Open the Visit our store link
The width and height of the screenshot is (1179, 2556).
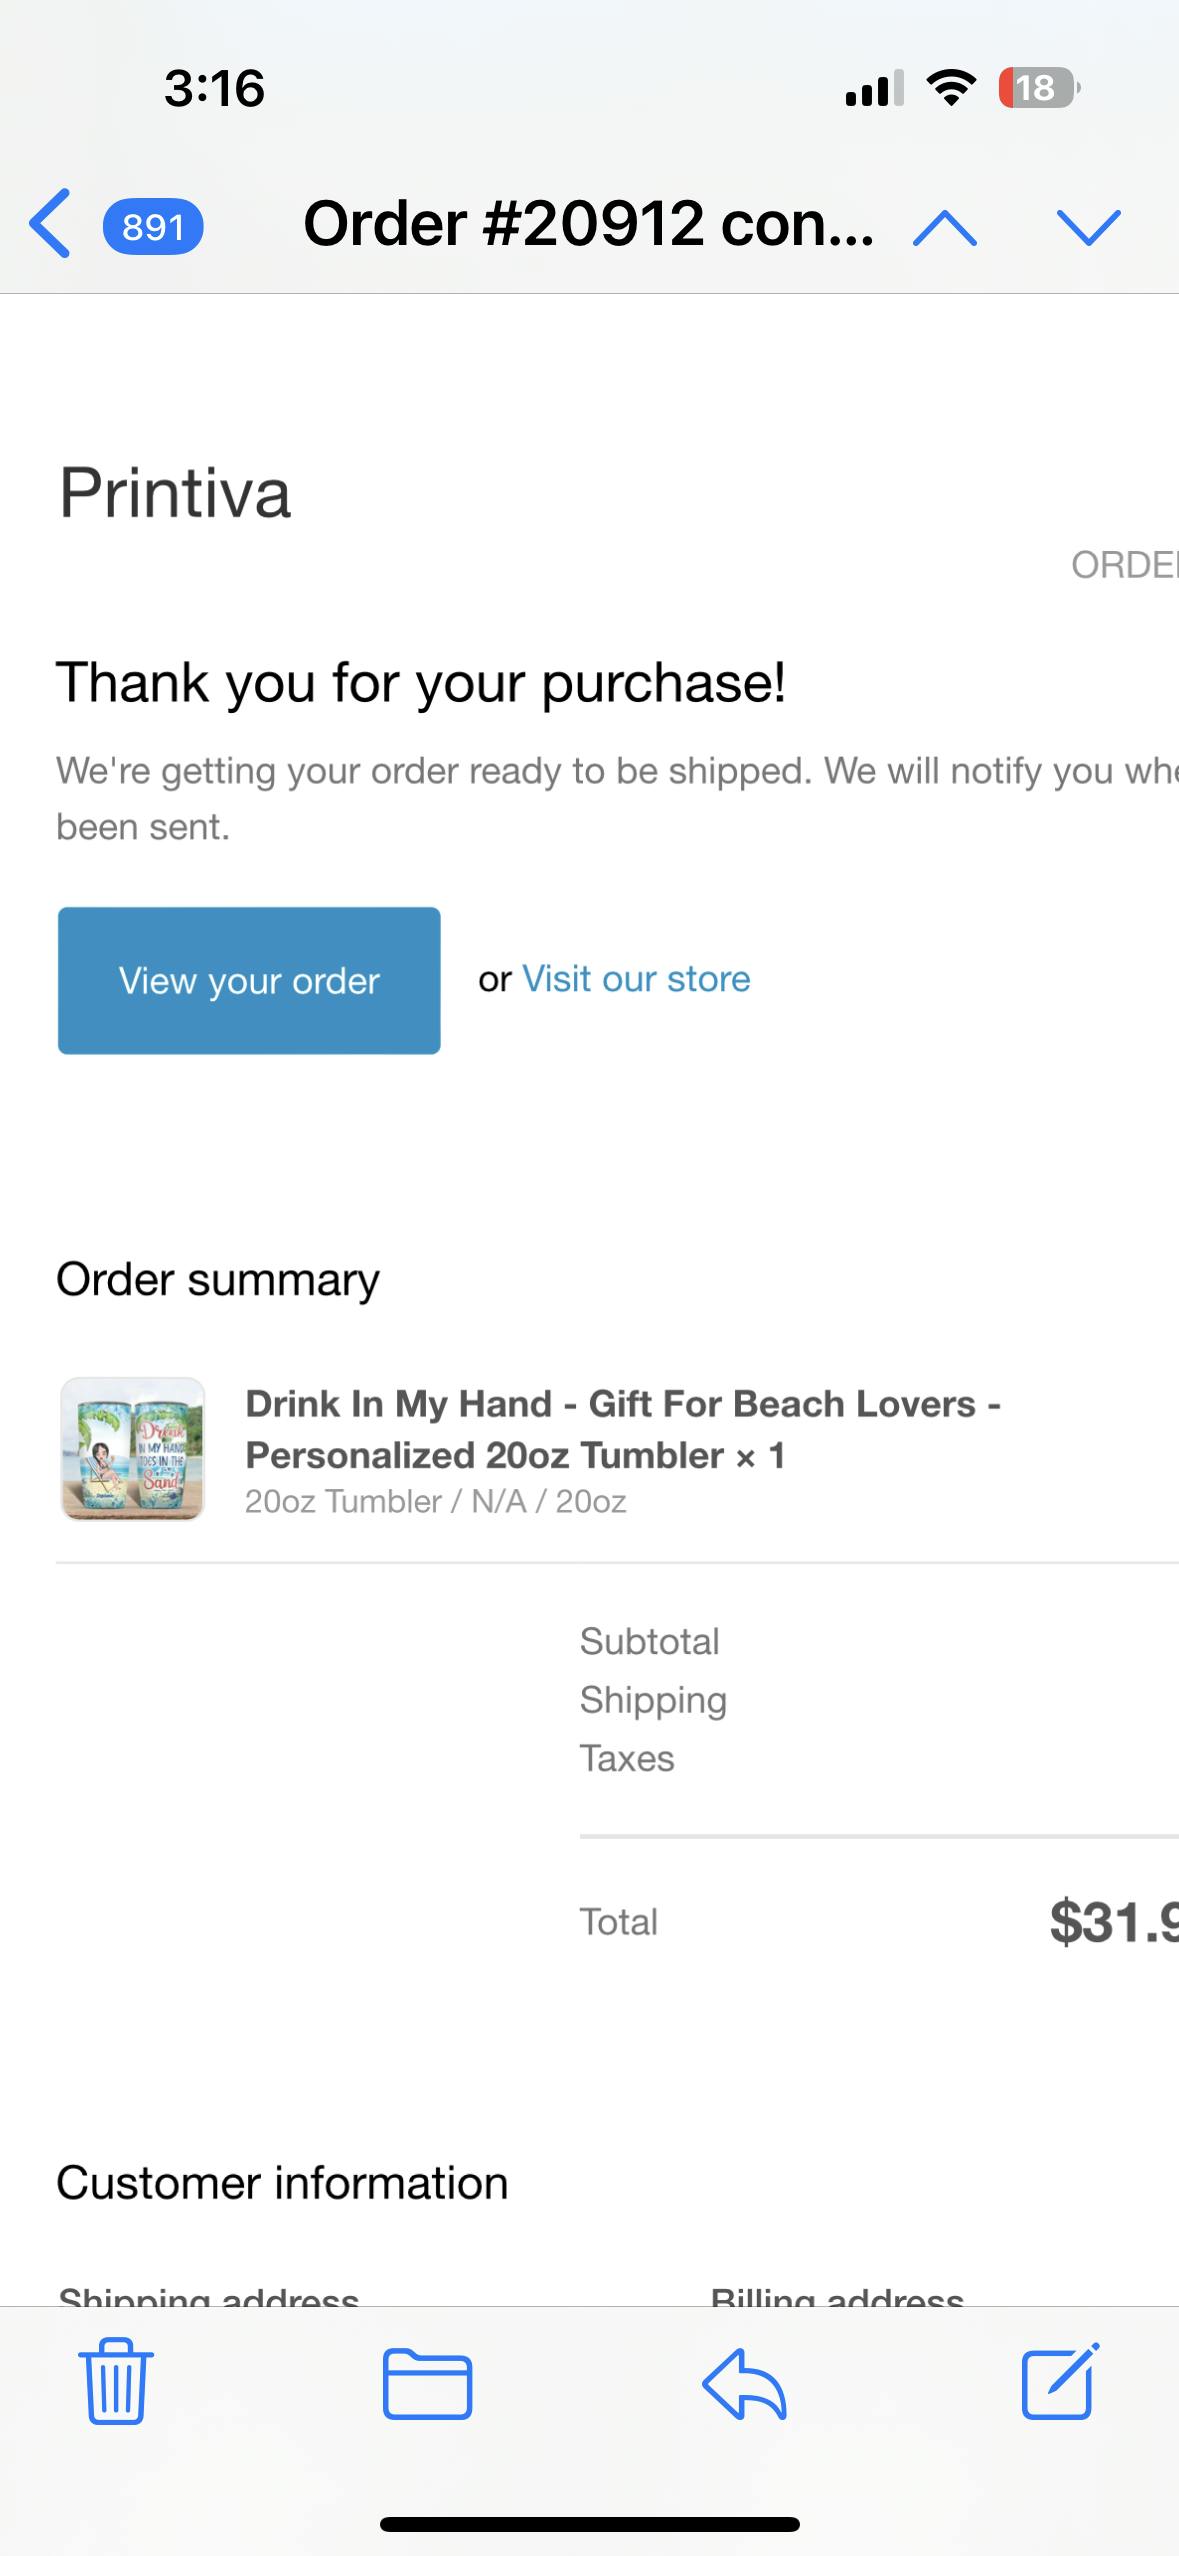[x=636, y=979]
